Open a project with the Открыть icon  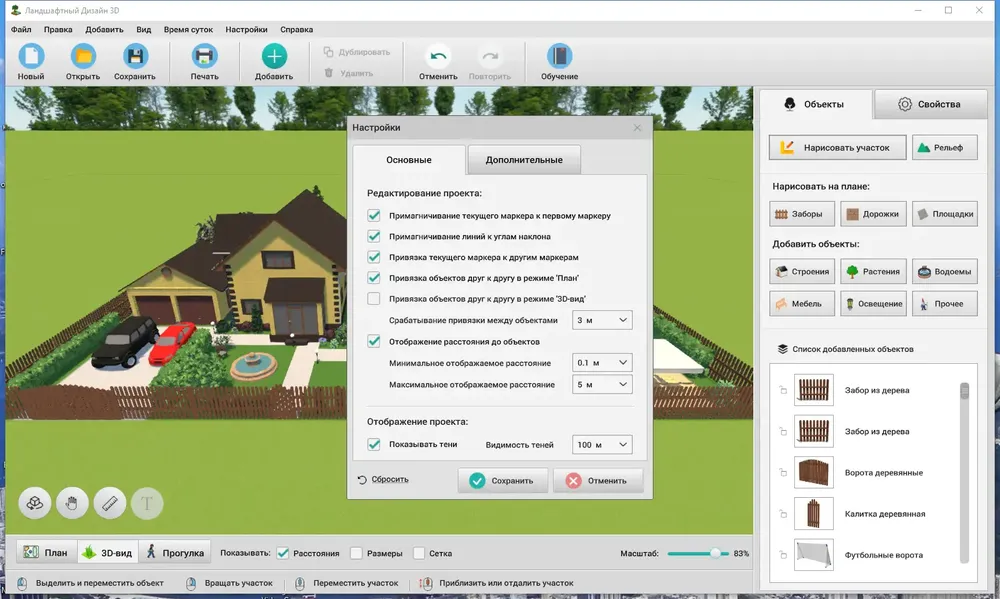83,57
